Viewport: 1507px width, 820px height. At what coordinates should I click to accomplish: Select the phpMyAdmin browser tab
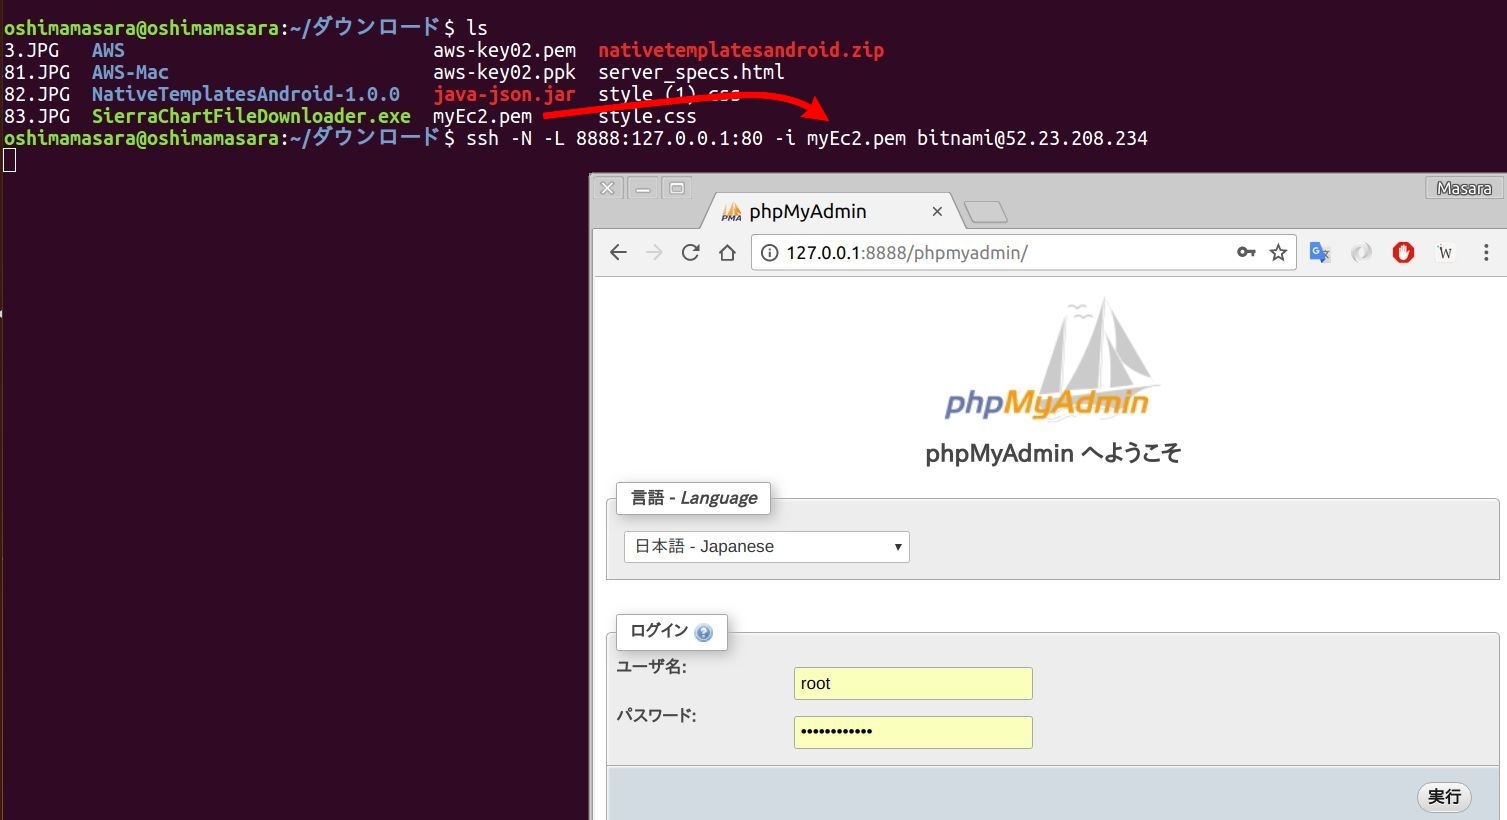click(x=830, y=211)
